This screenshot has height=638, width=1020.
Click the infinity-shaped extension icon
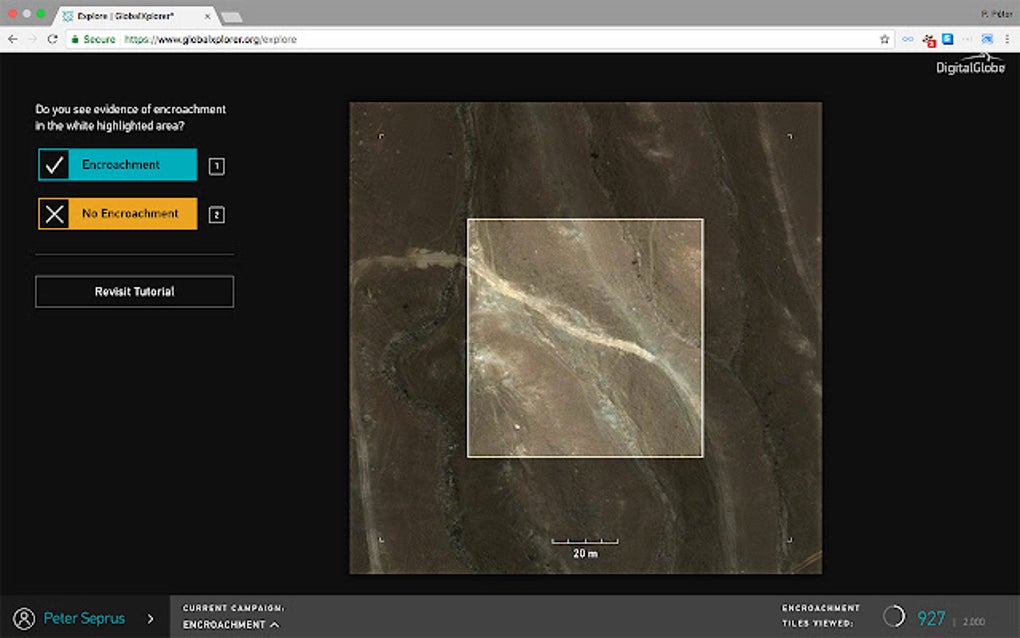(x=905, y=39)
